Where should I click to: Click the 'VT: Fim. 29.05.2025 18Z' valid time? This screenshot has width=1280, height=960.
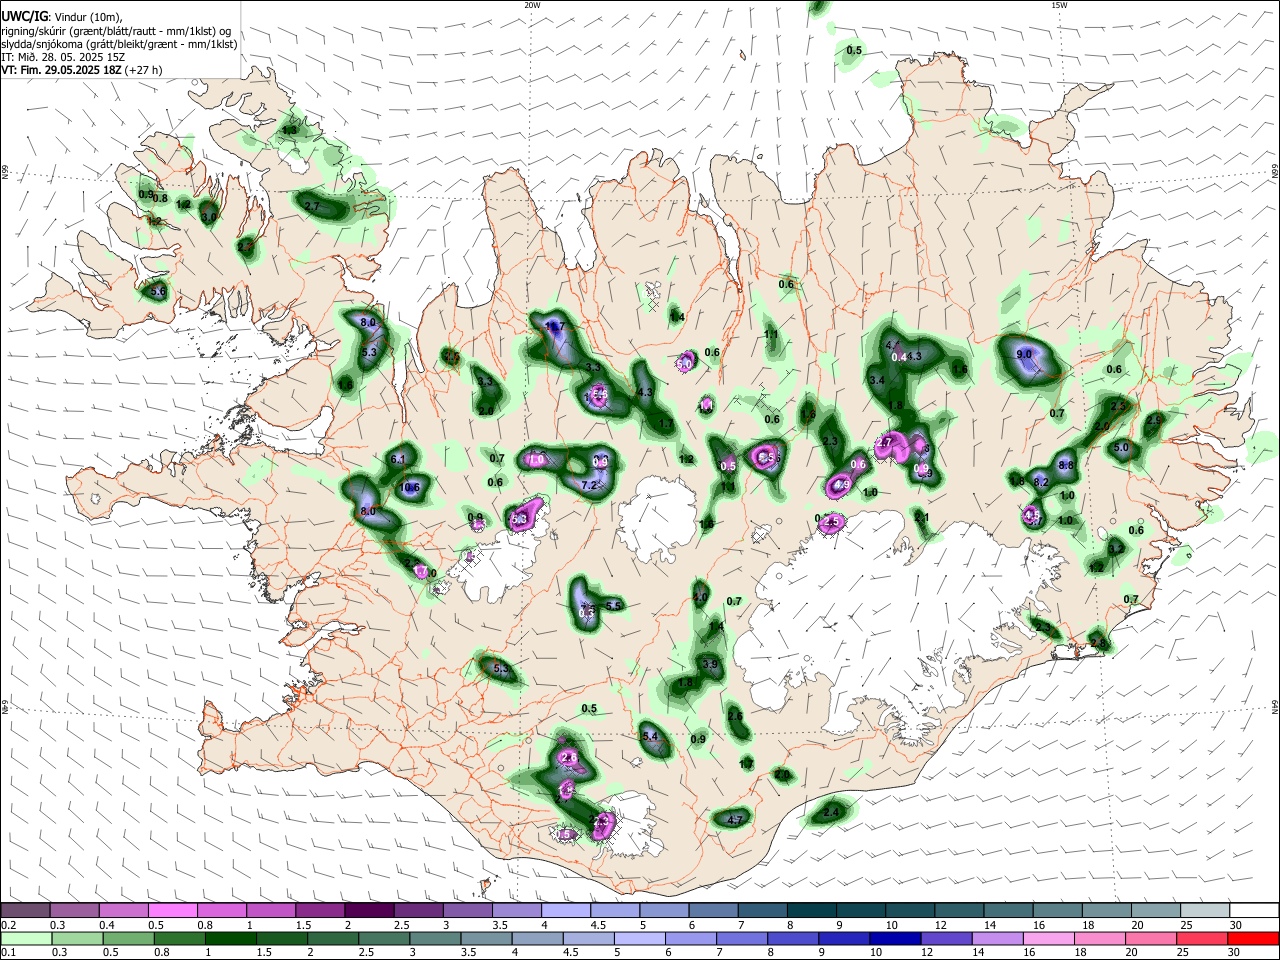[x=62, y=70]
